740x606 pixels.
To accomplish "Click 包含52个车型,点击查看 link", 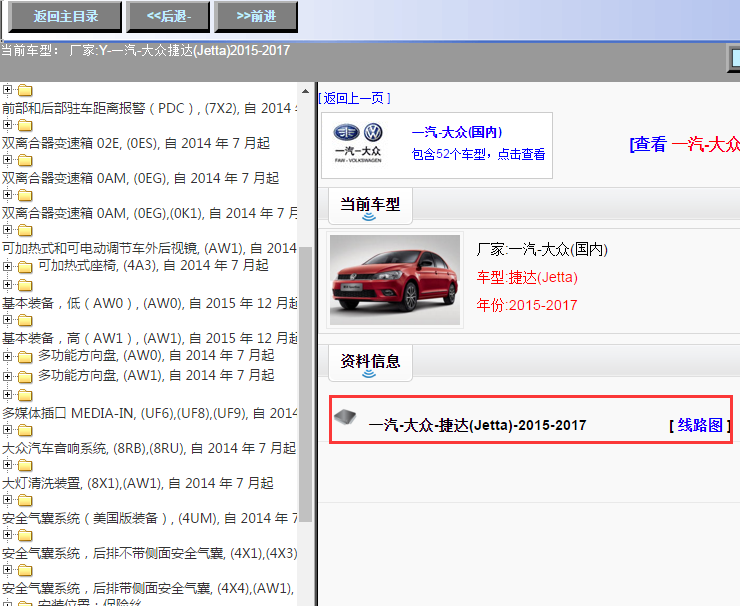I will pos(479,154).
